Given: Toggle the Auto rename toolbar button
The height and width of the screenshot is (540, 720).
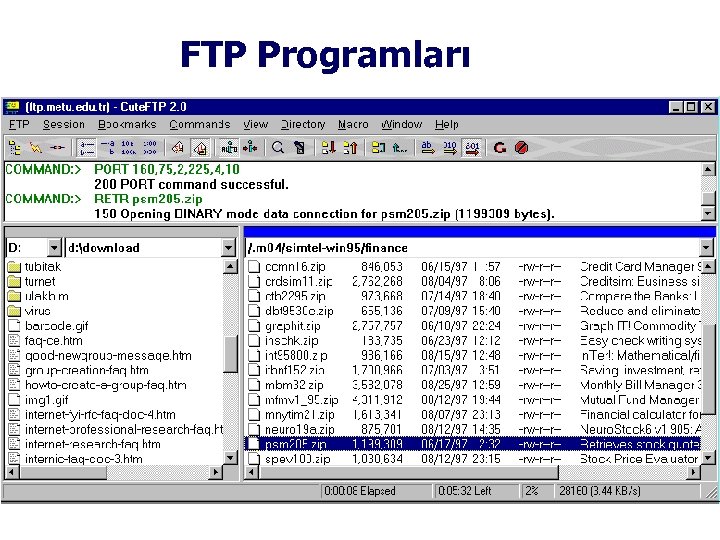Looking at the screenshot, I should tap(229, 148).
